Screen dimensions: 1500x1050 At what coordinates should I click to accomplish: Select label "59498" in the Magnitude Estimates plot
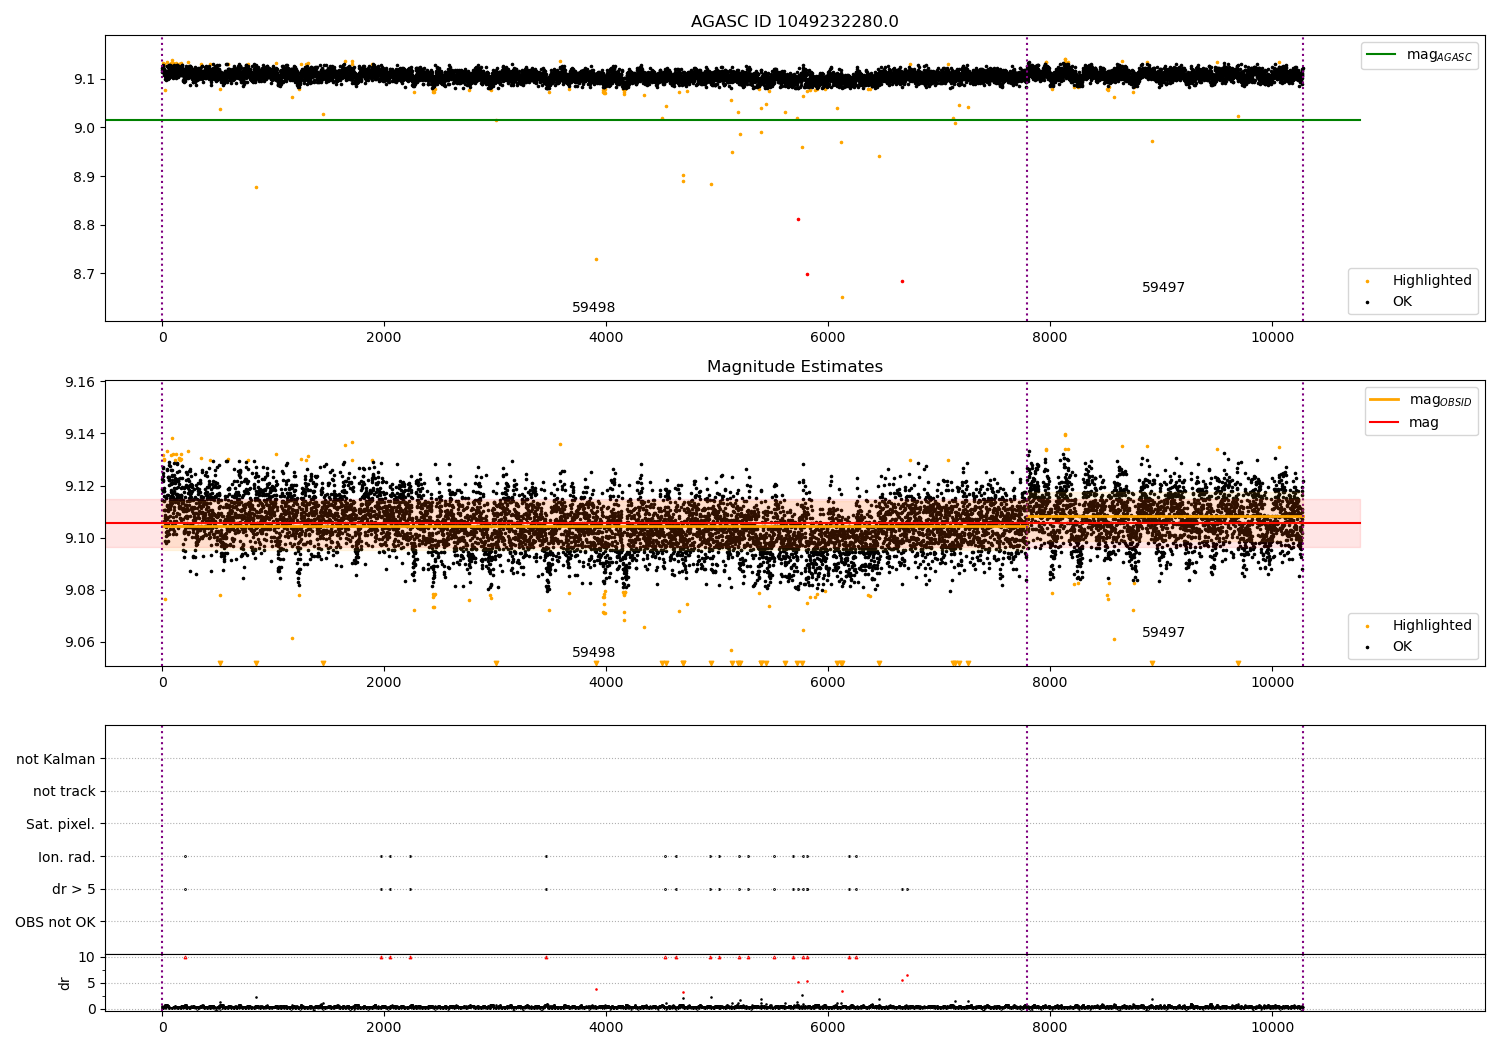(x=594, y=653)
